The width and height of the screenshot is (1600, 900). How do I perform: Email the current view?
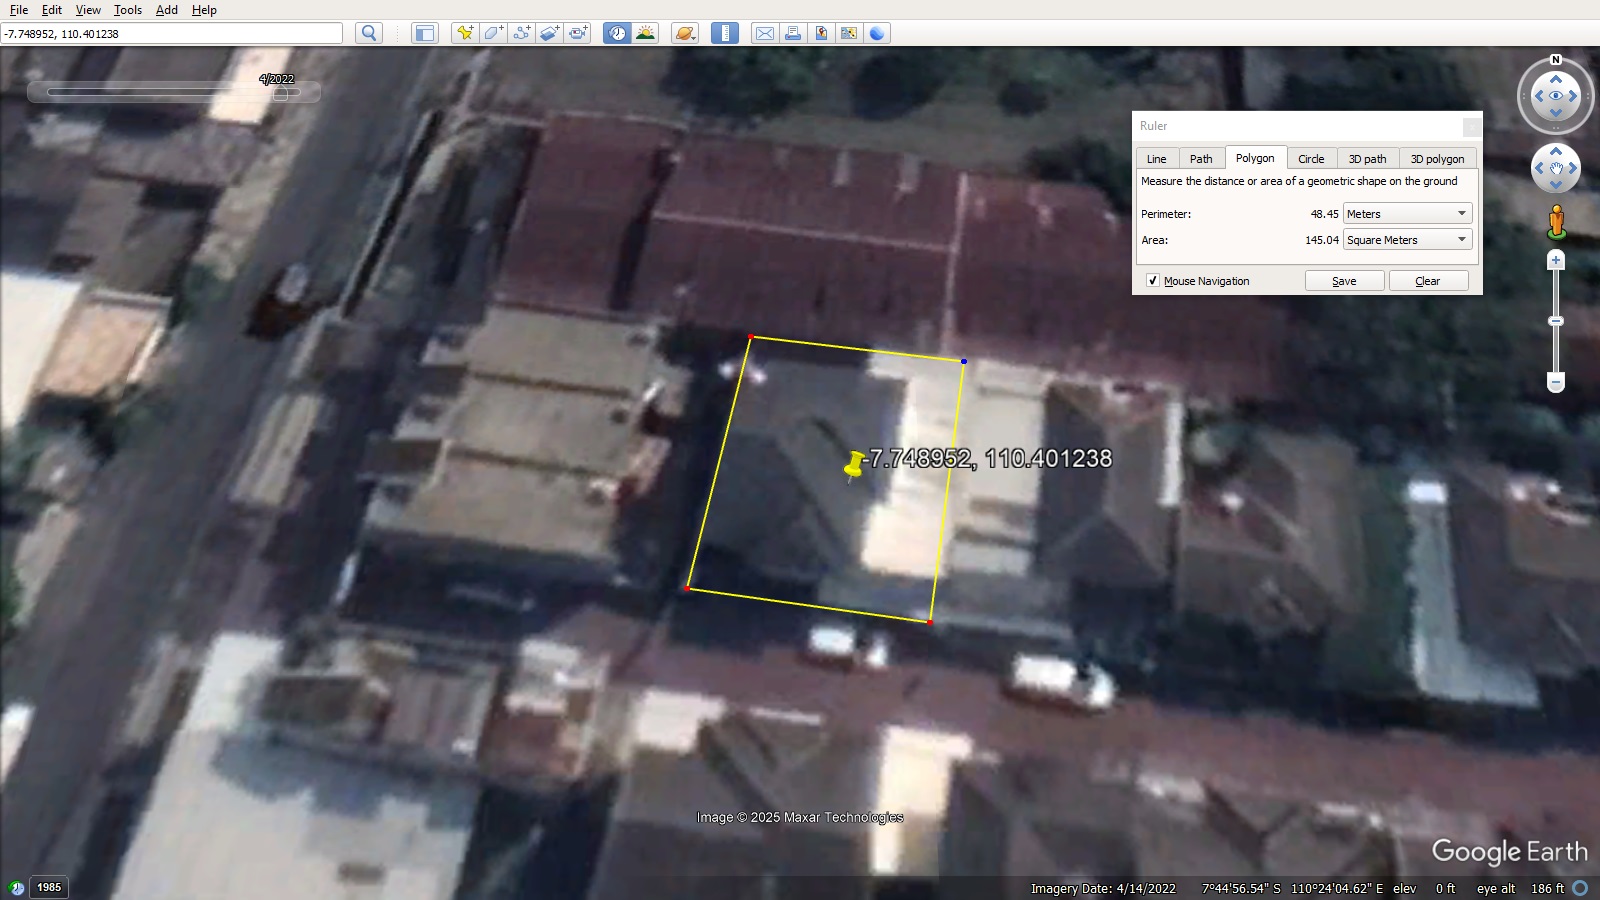pyautogui.click(x=765, y=32)
